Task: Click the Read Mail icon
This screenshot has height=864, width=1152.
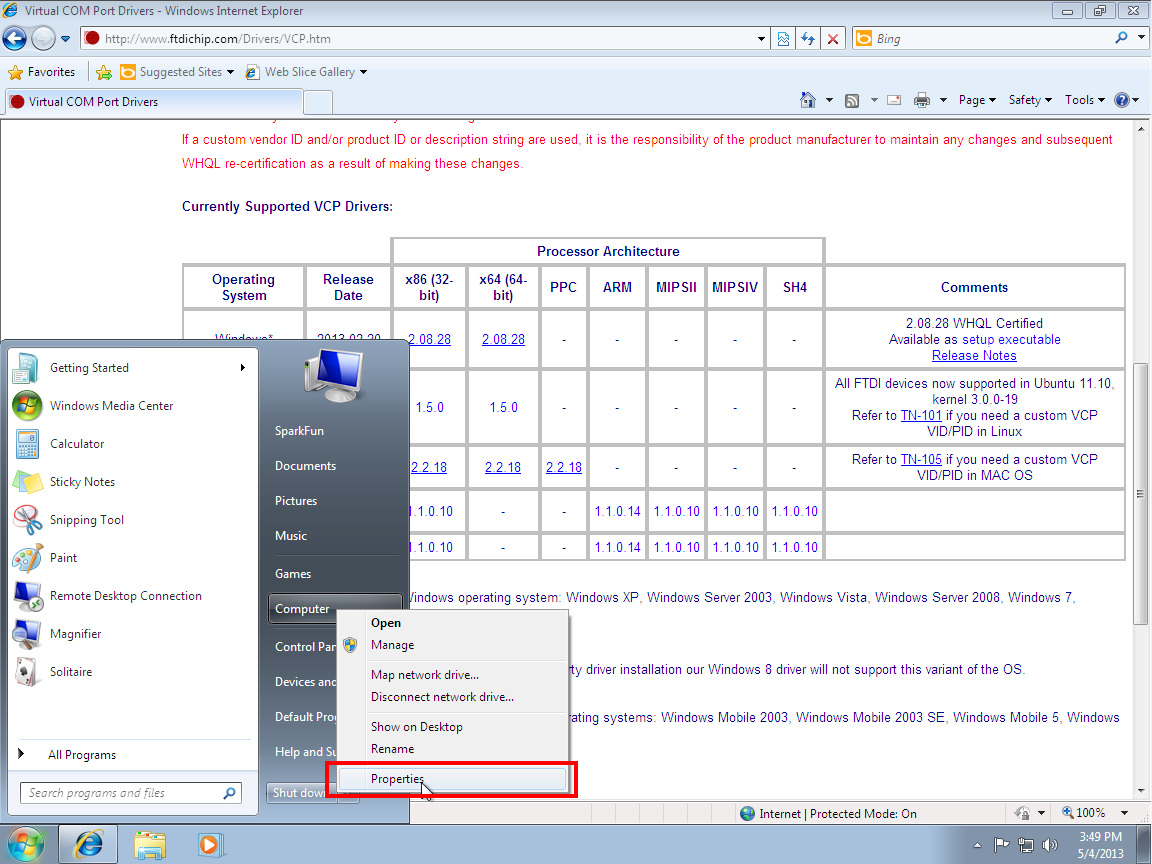Action: (x=894, y=100)
